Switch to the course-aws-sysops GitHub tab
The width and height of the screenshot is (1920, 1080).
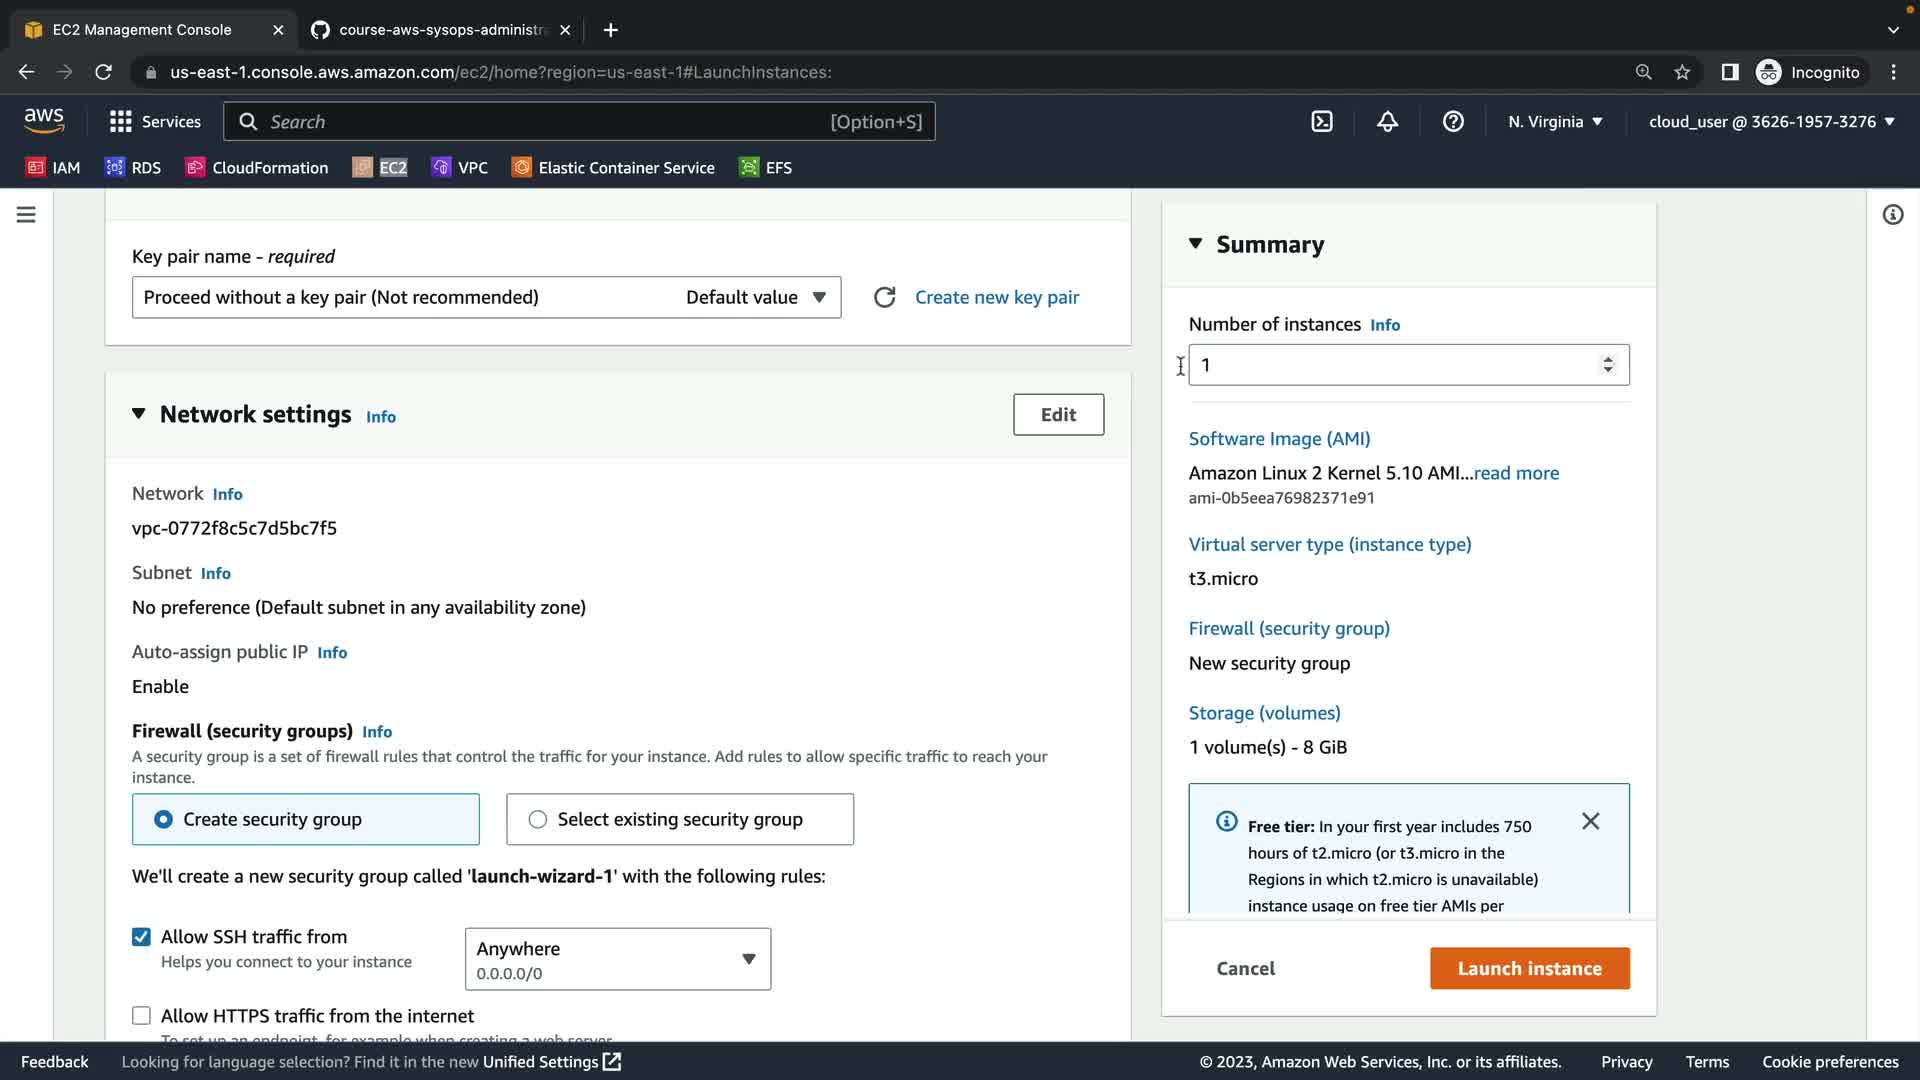pos(441,30)
